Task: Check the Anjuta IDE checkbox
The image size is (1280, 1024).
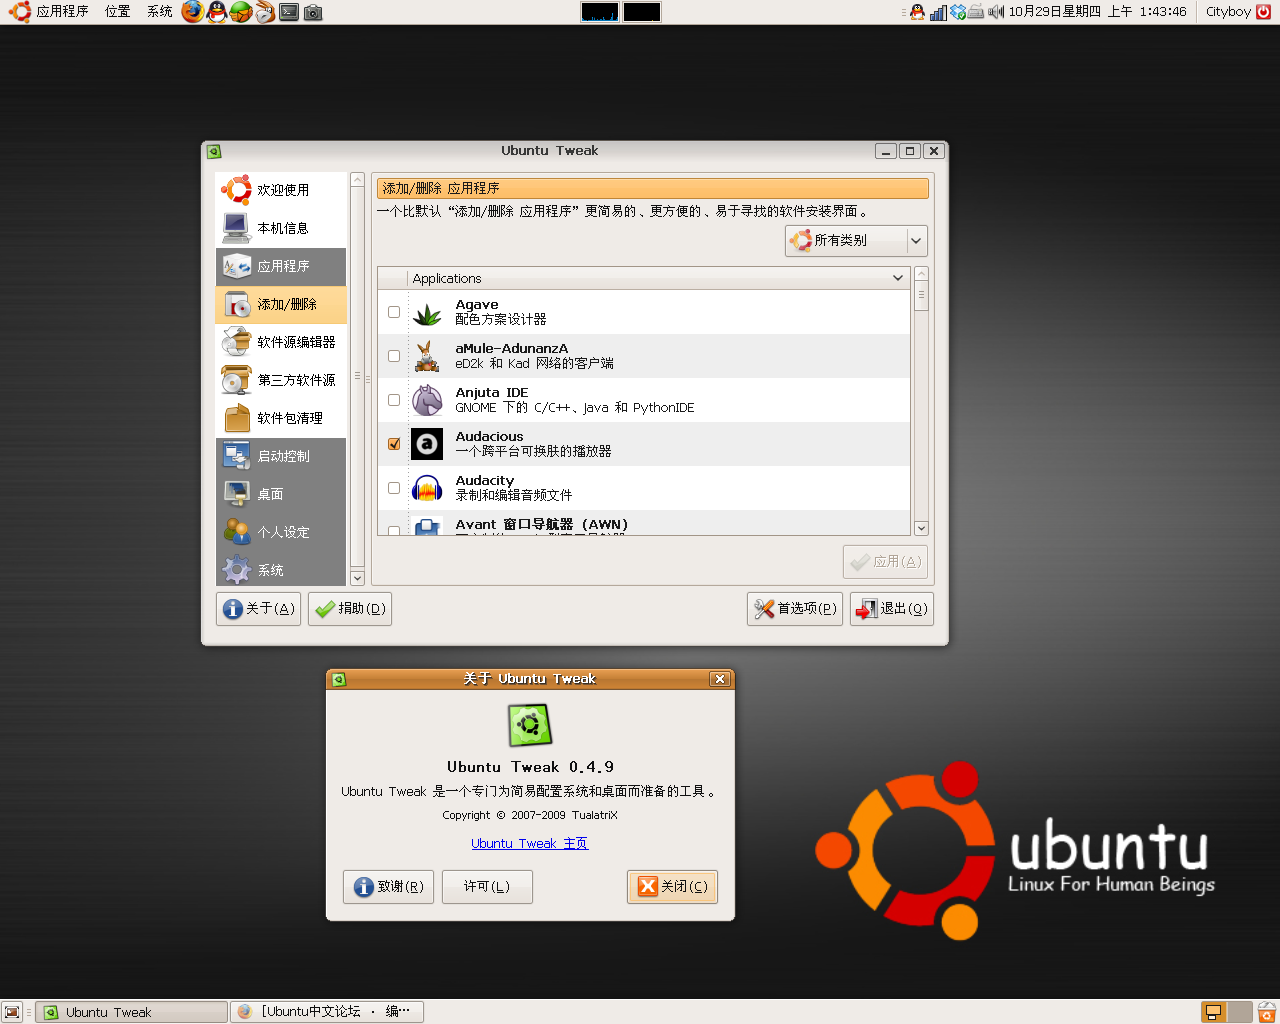Action: pyautogui.click(x=394, y=400)
